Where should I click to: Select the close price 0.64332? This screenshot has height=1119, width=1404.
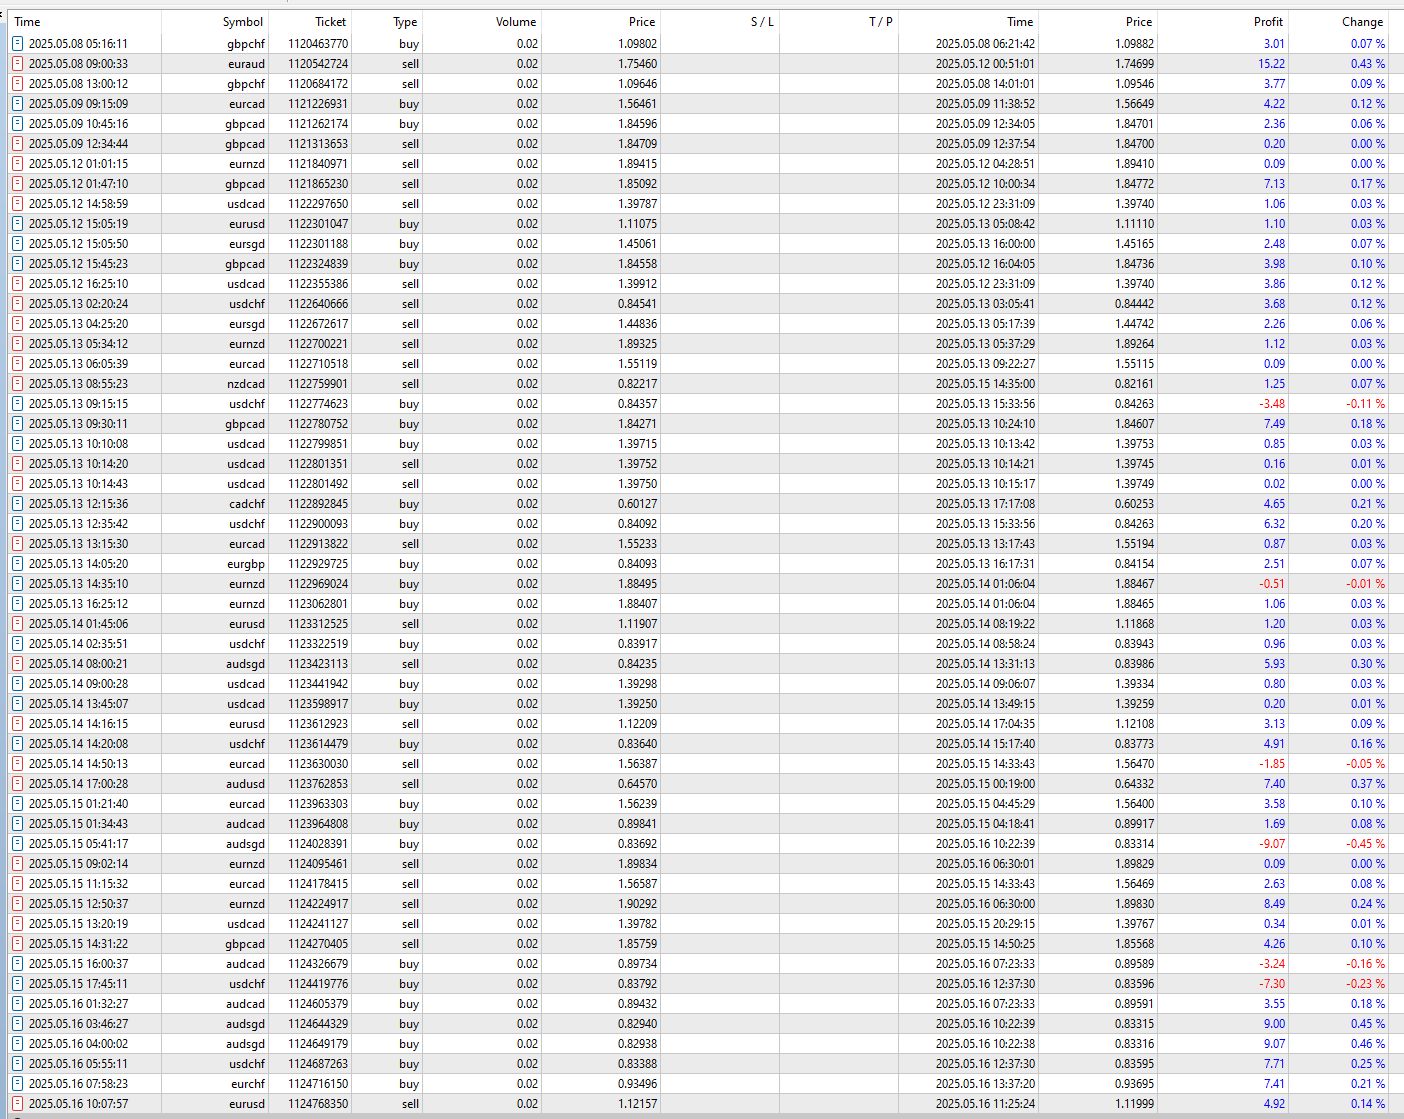click(x=1134, y=784)
